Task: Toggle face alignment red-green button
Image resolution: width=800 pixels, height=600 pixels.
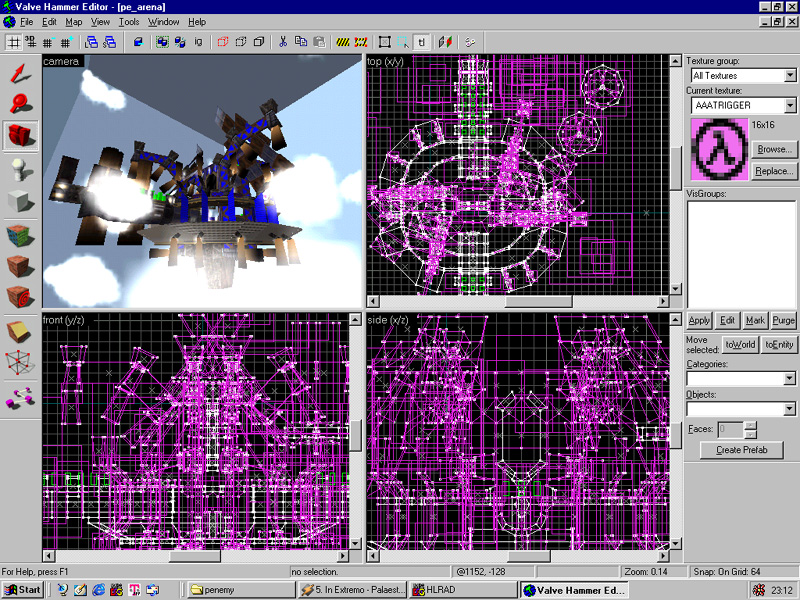Action: click(445, 42)
